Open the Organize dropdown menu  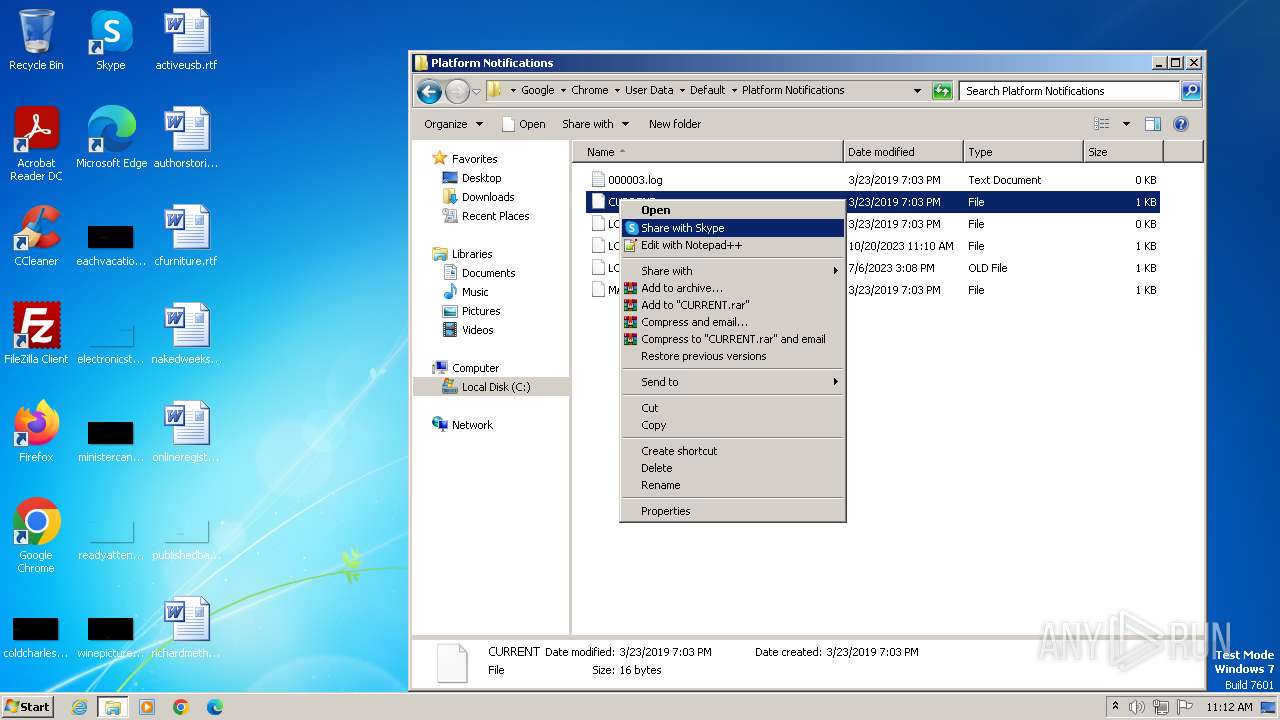453,124
